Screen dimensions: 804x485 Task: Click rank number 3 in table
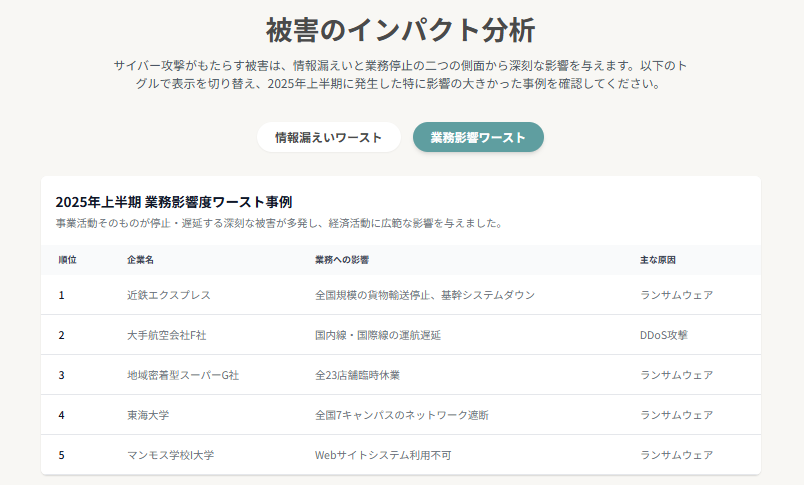click(62, 375)
